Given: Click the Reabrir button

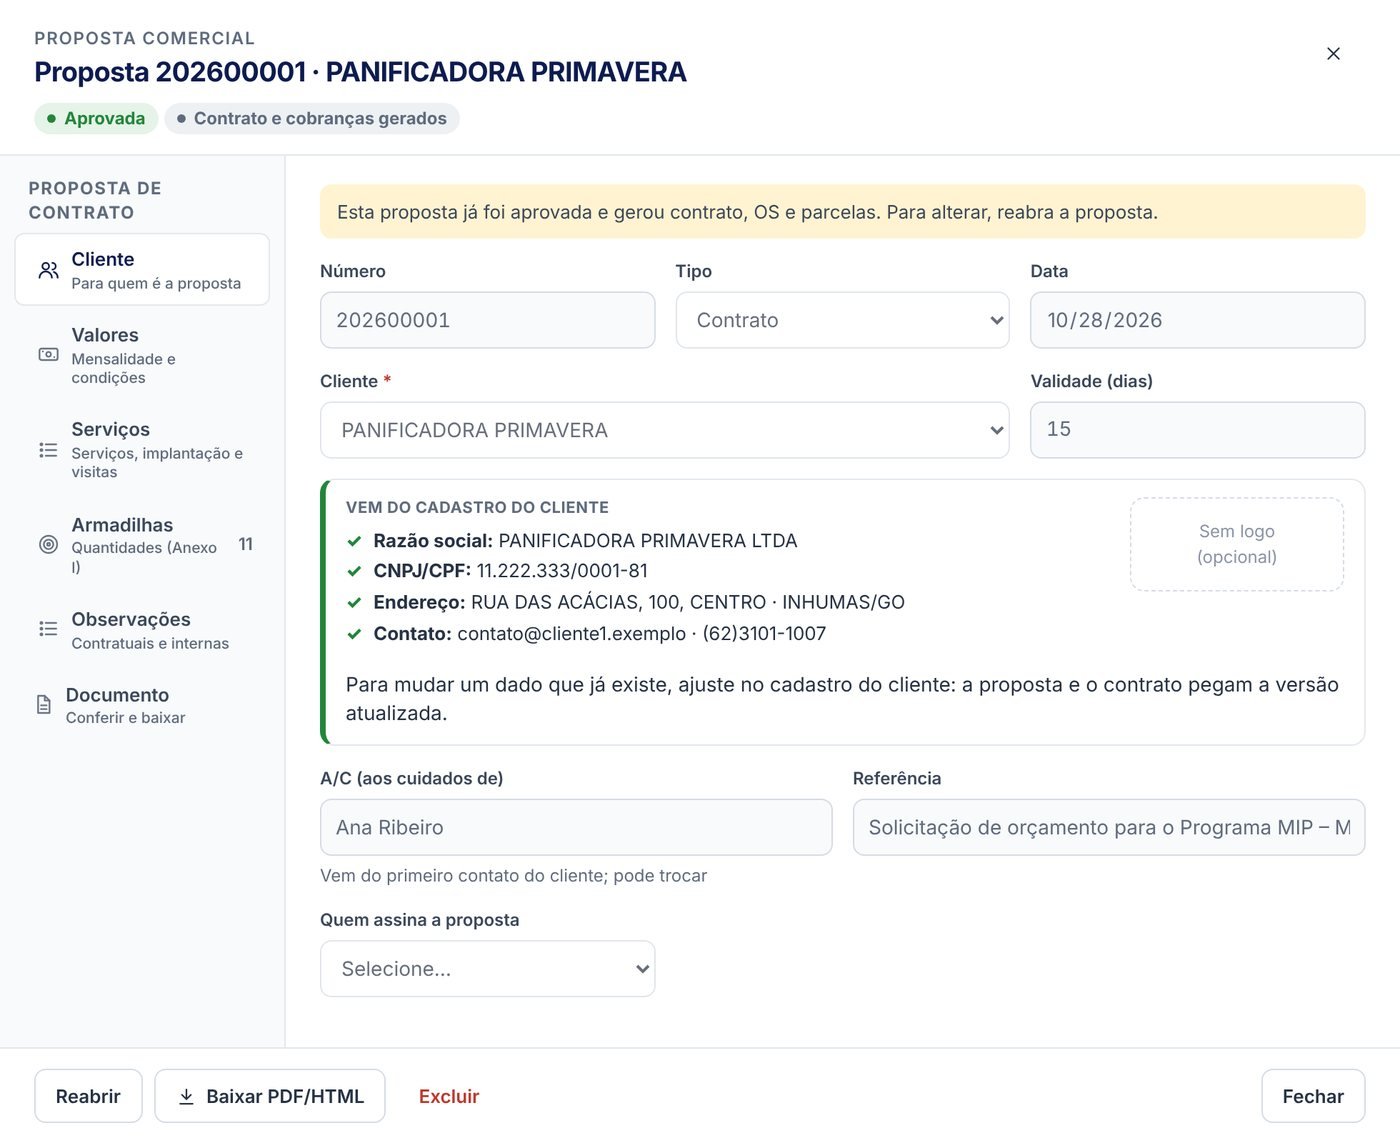Looking at the screenshot, I should tap(88, 1096).
